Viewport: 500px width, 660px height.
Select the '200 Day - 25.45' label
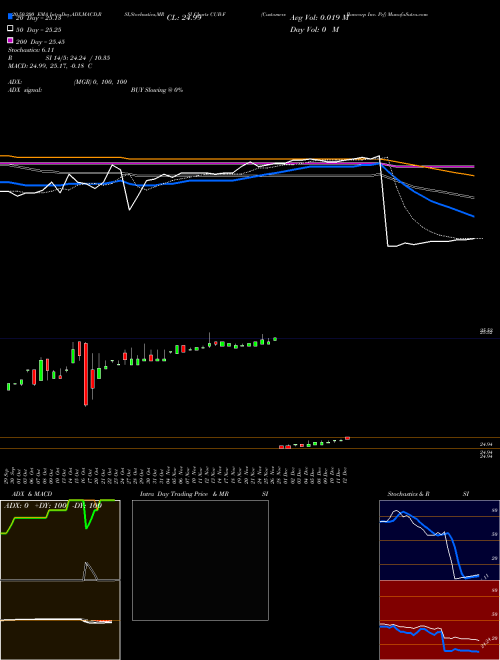click(x=40, y=42)
